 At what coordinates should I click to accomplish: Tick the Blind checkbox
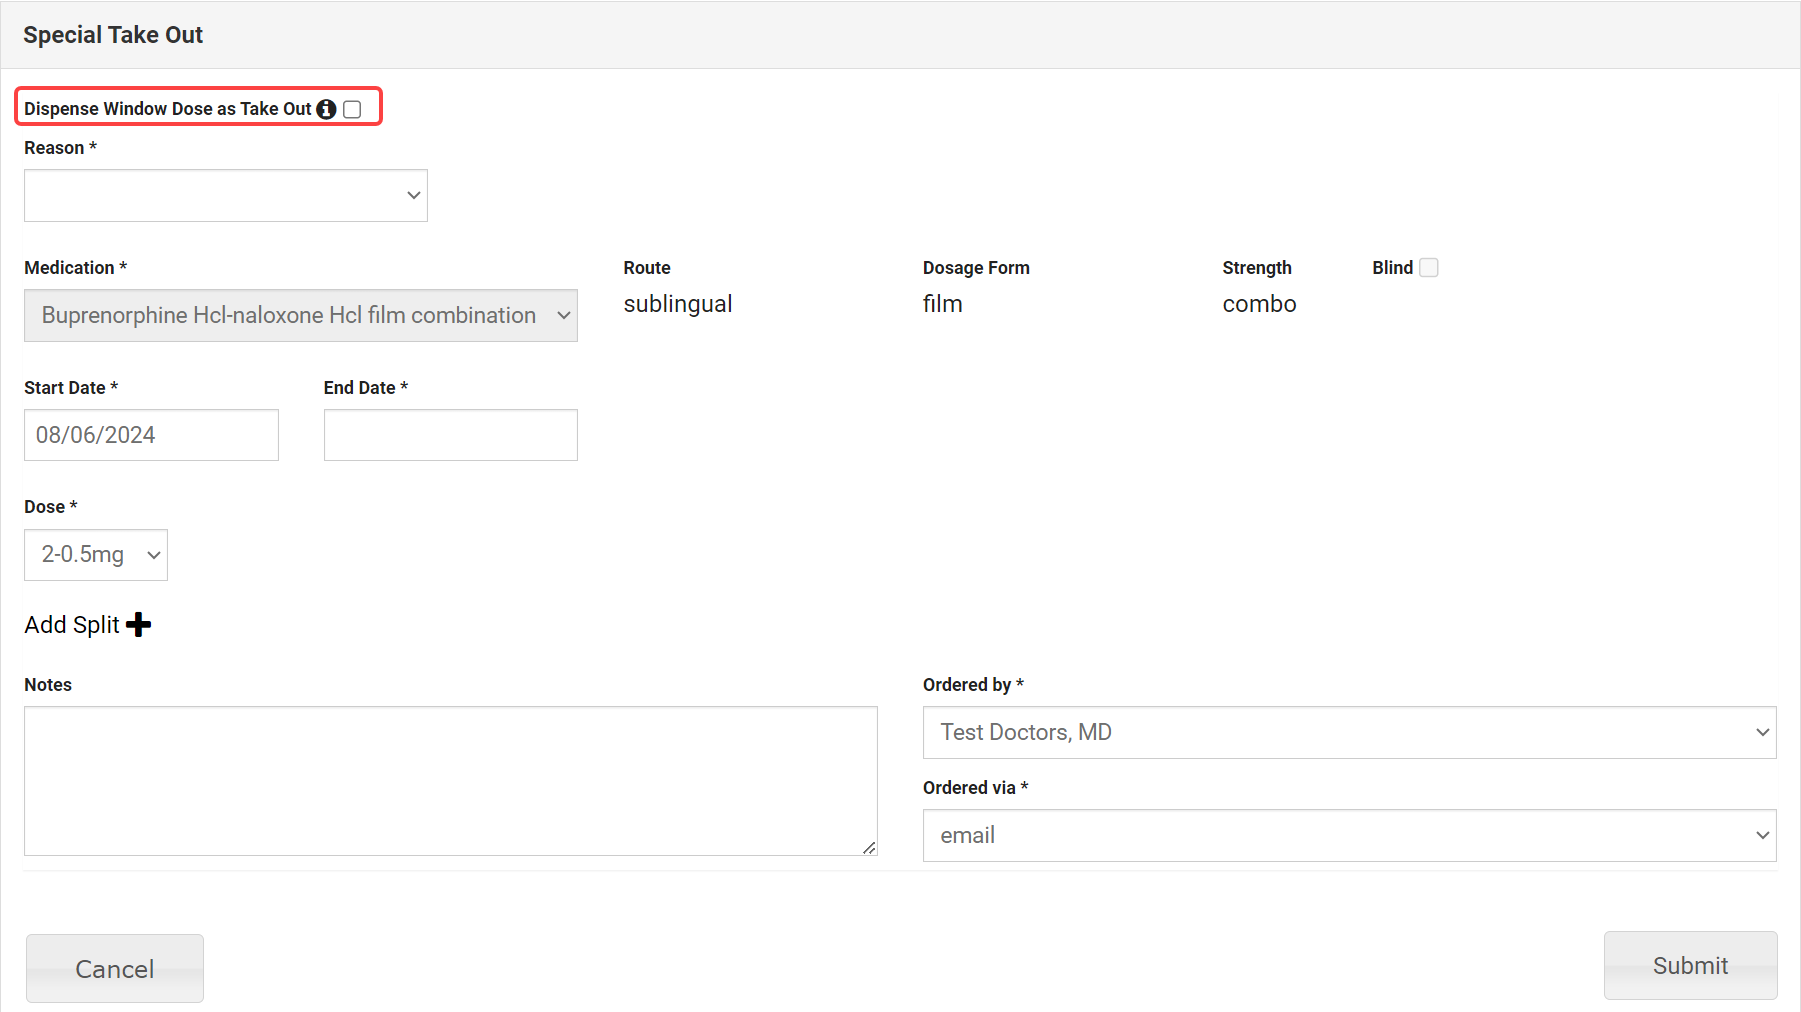tap(1429, 268)
